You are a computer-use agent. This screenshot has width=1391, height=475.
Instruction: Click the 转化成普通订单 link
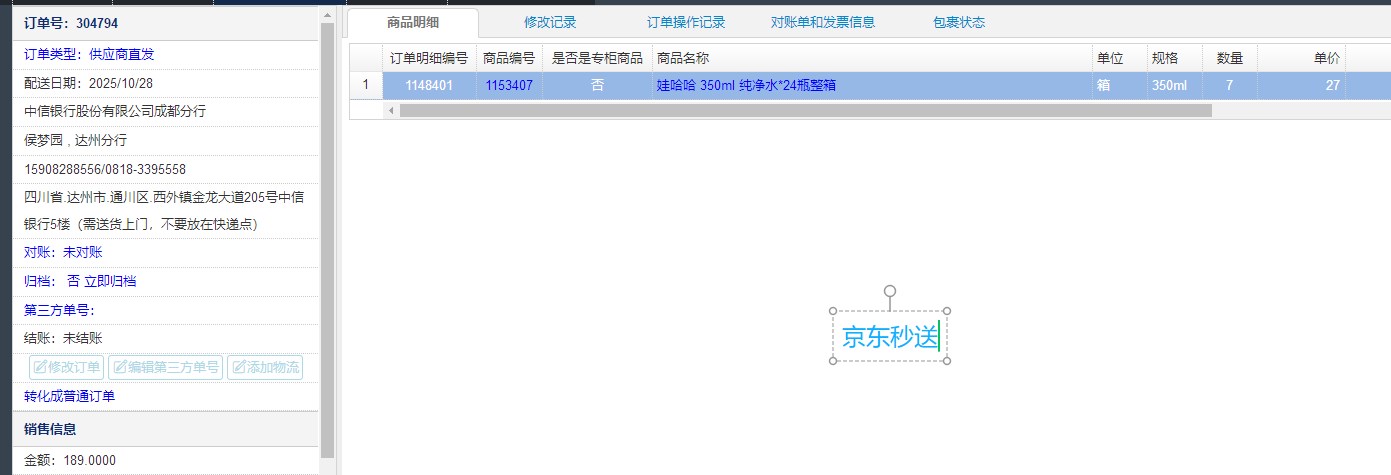[70, 396]
